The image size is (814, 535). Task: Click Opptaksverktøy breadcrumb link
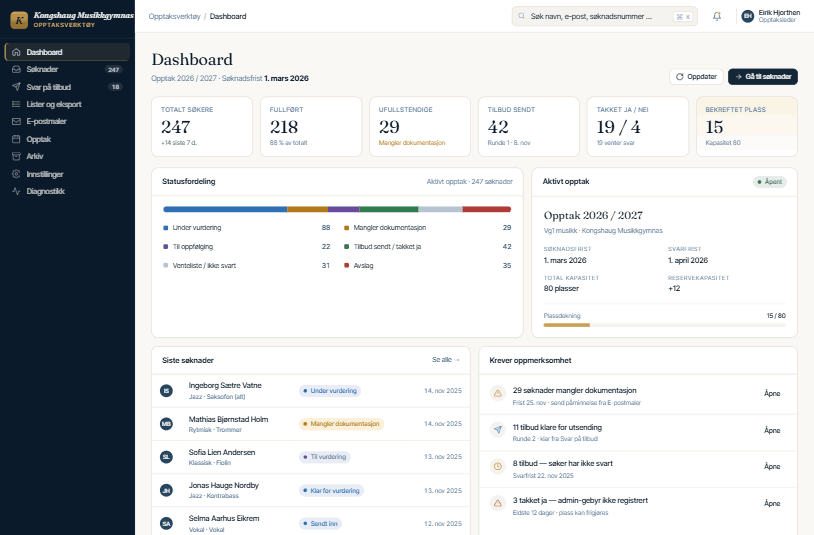tap(174, 16)
